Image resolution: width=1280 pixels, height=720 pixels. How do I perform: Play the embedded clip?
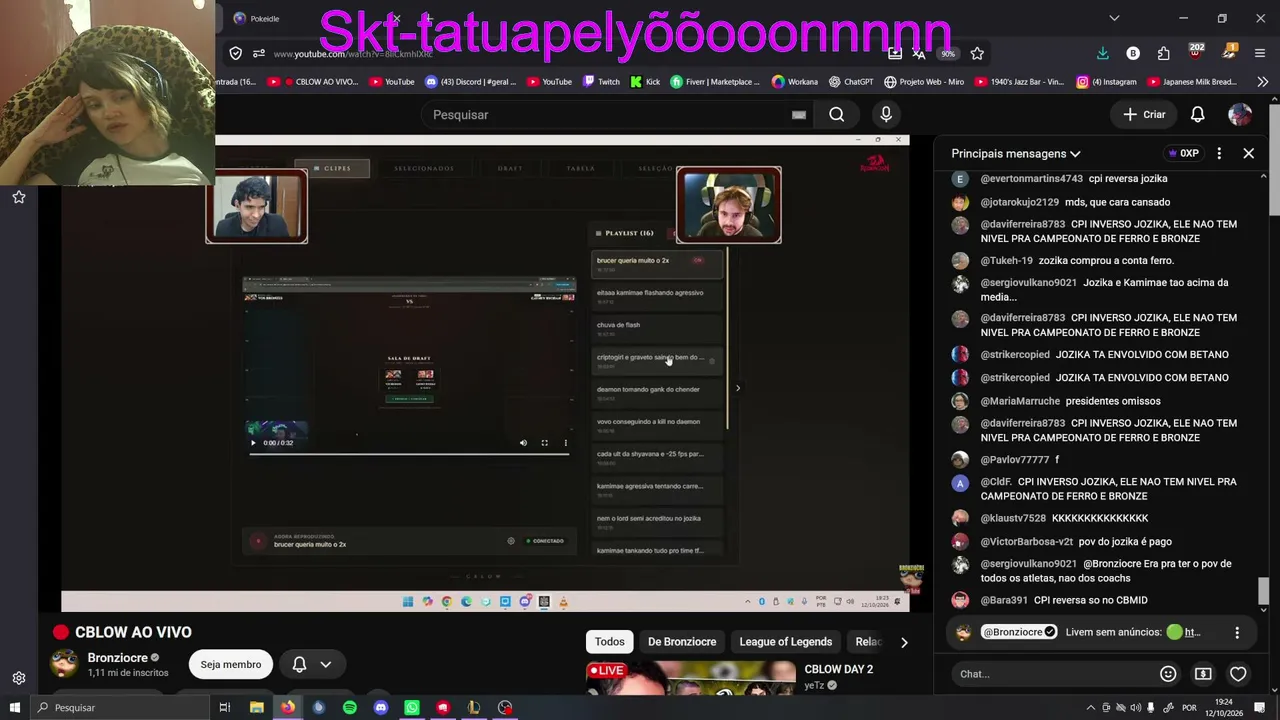(x=253, y=443)
